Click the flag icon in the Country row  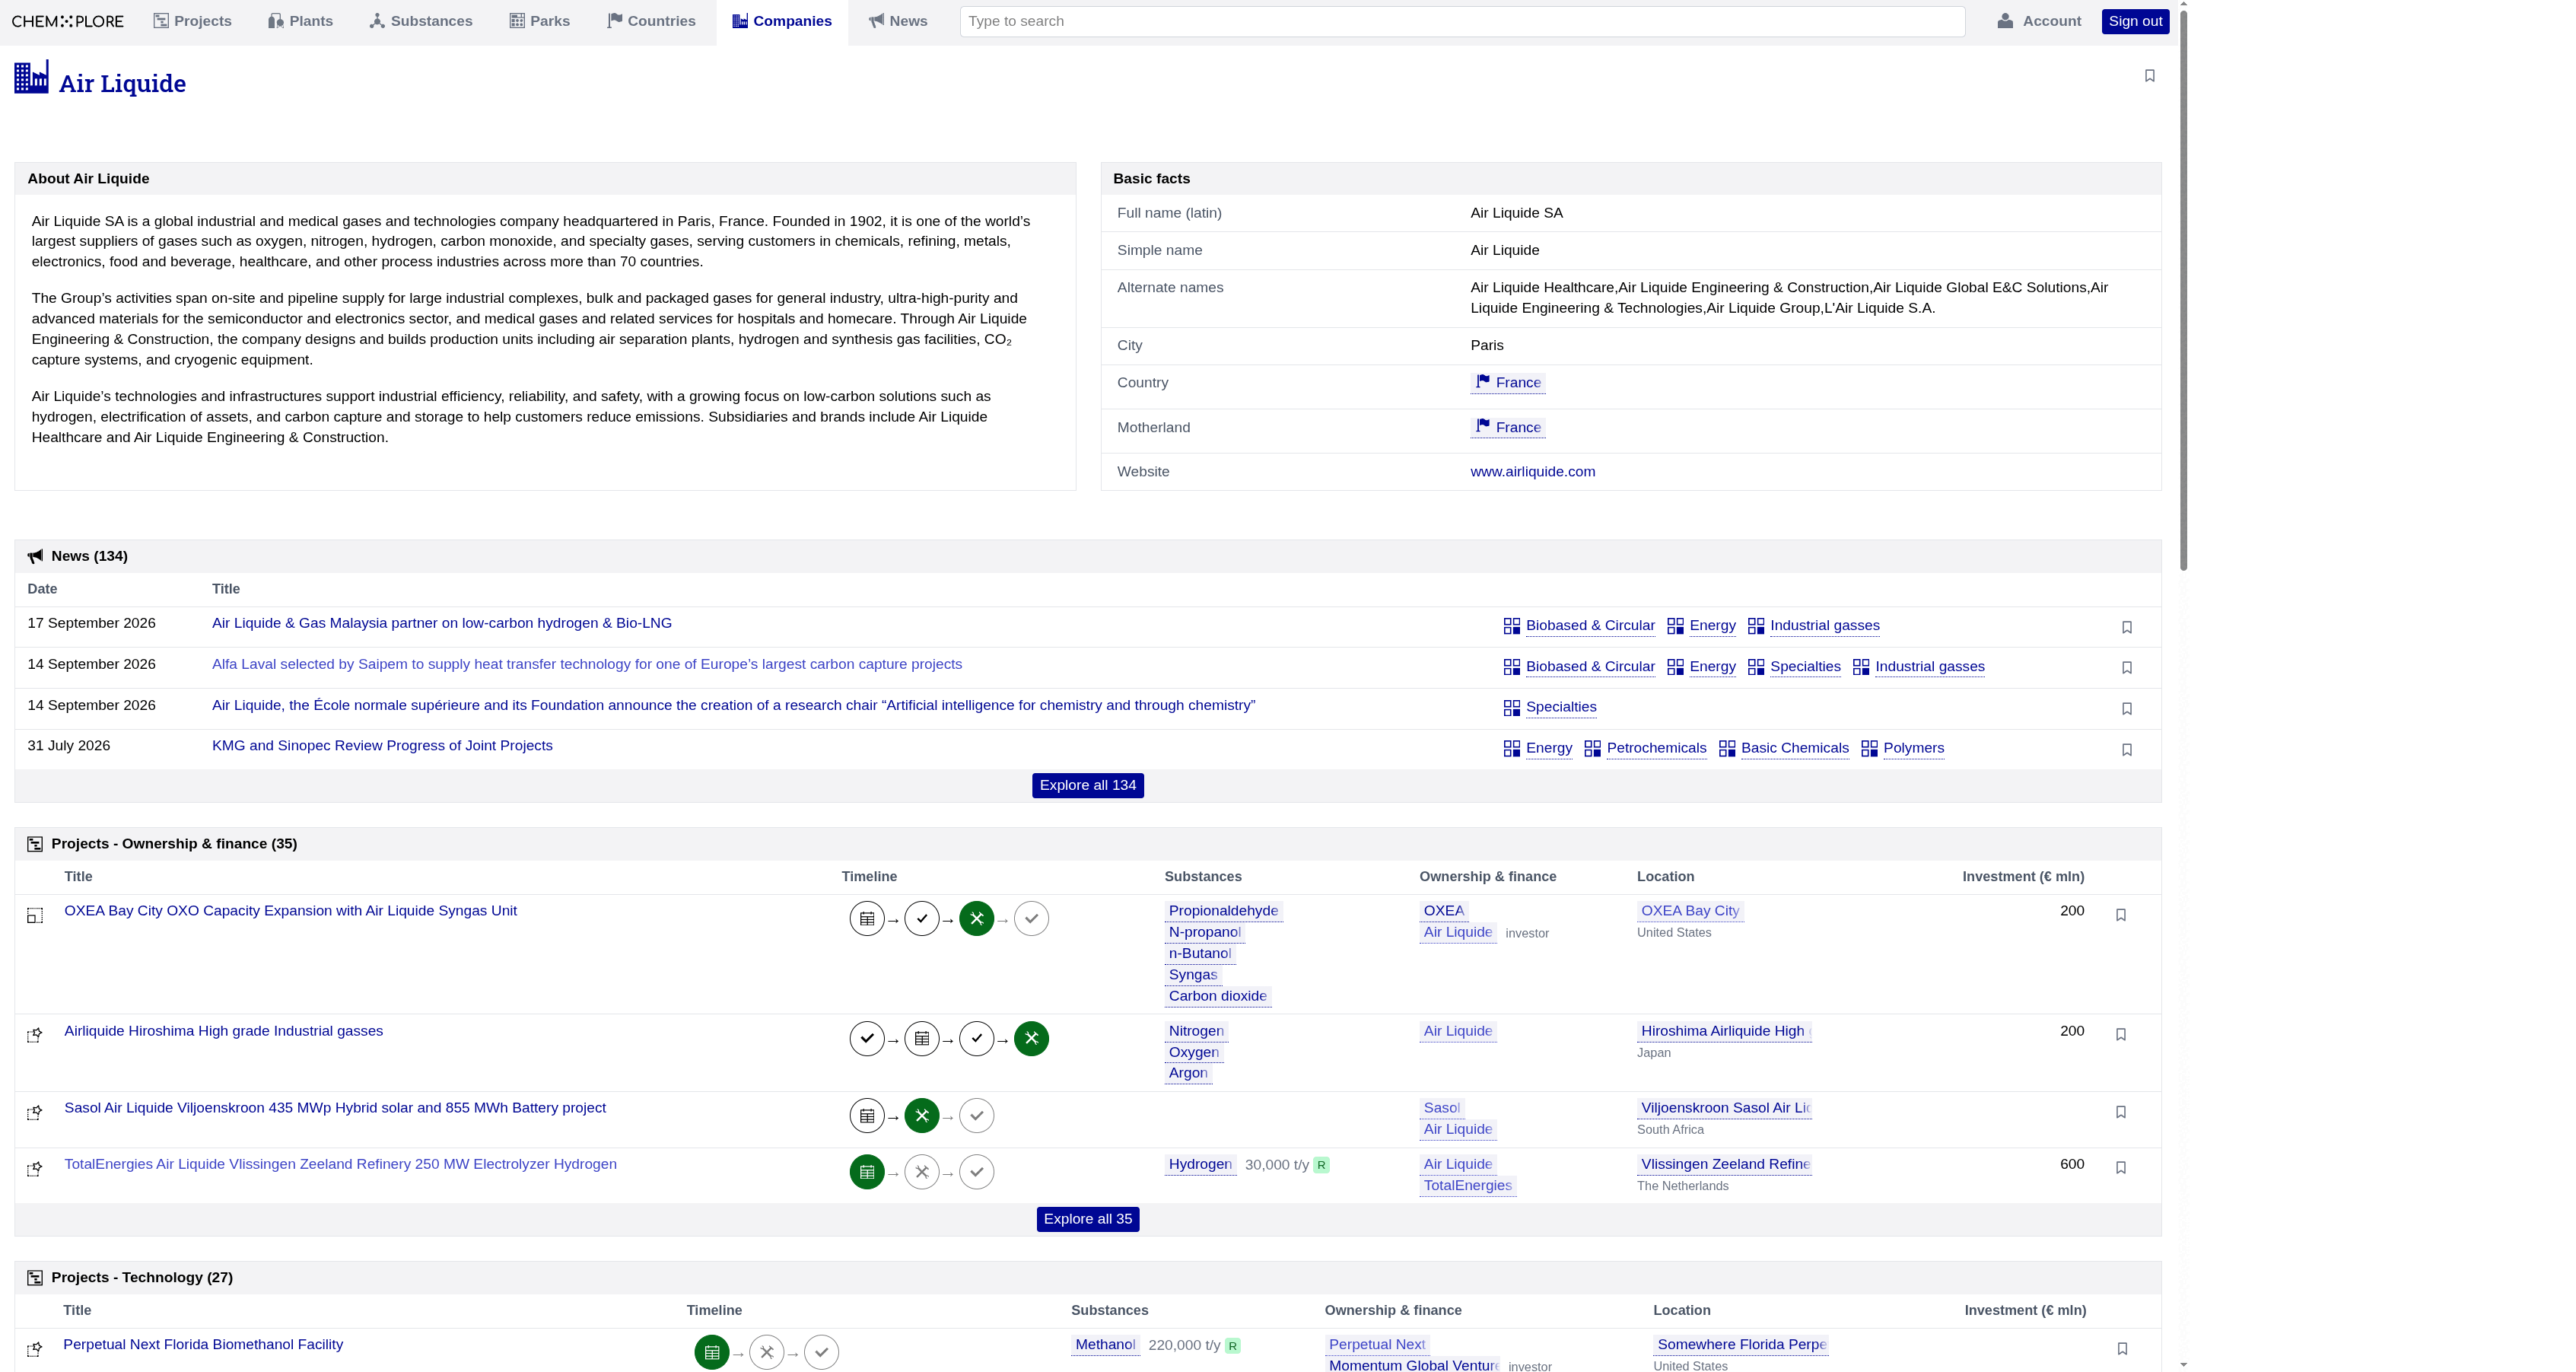pyautogui.click(x=1483, y=381)
